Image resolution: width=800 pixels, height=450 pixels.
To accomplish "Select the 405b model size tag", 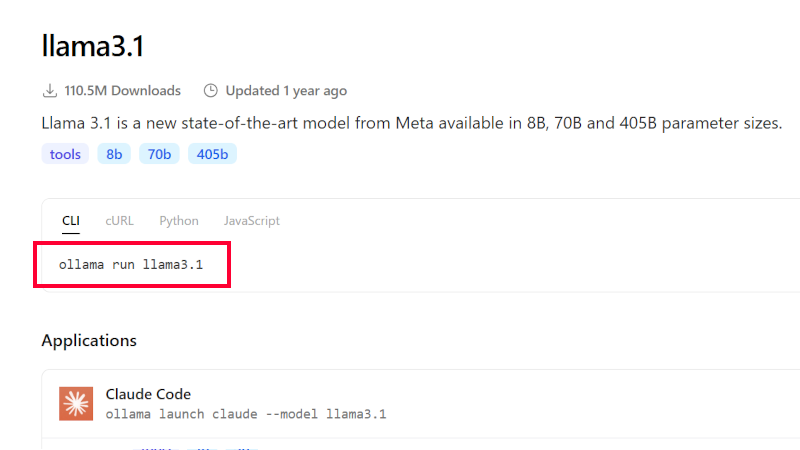I will tap(212, 154).
